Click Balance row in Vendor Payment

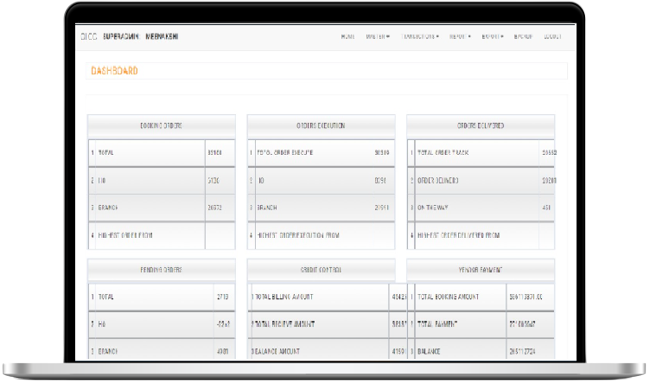[x=481, y=350]
